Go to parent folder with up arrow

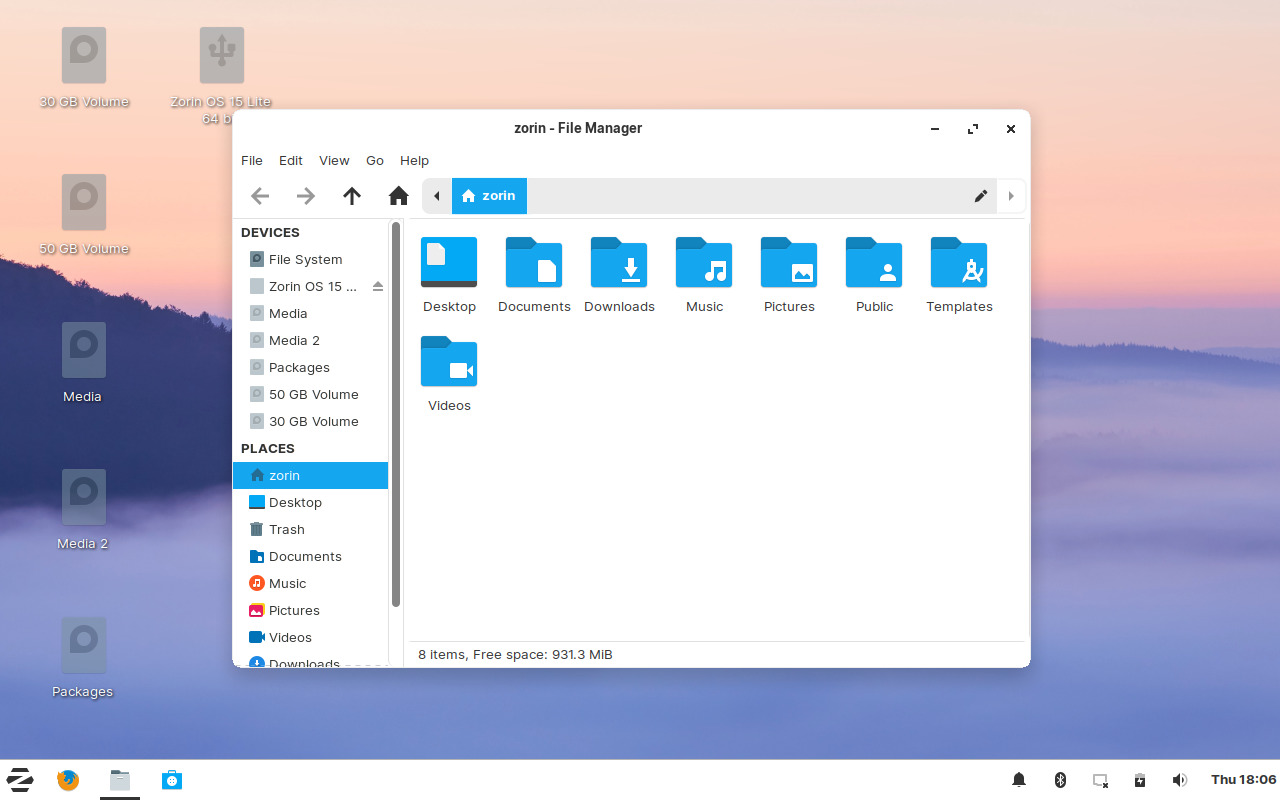point(352,196)
